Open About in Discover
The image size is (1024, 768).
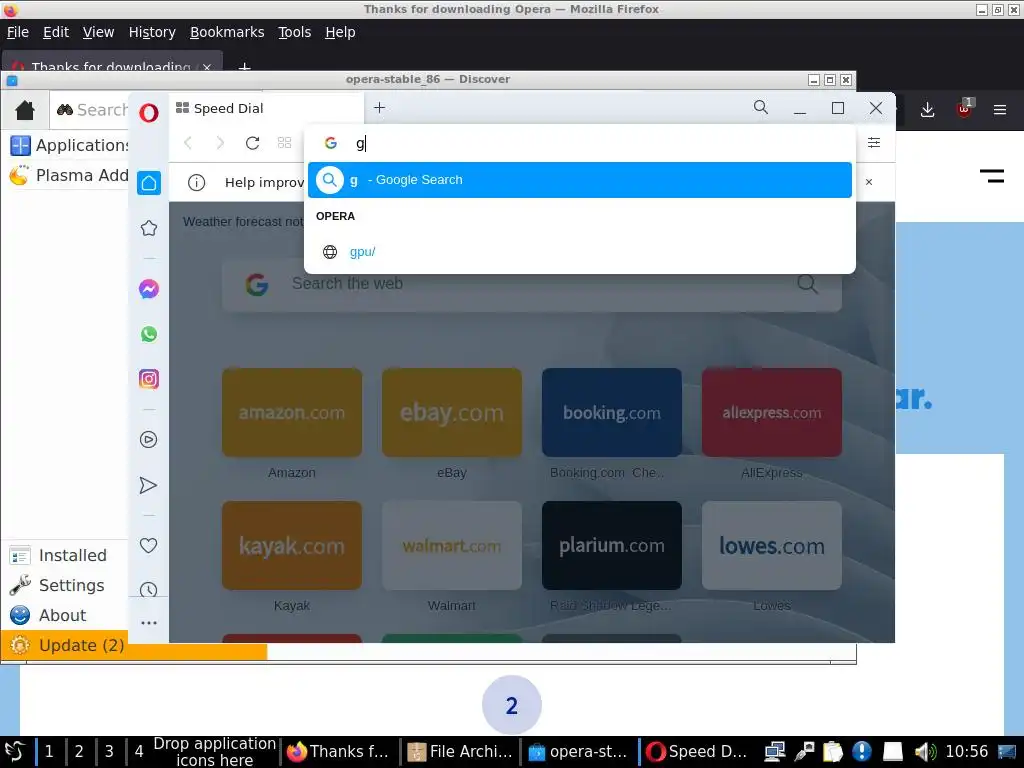pyautogui.click(x=64, y=616)
